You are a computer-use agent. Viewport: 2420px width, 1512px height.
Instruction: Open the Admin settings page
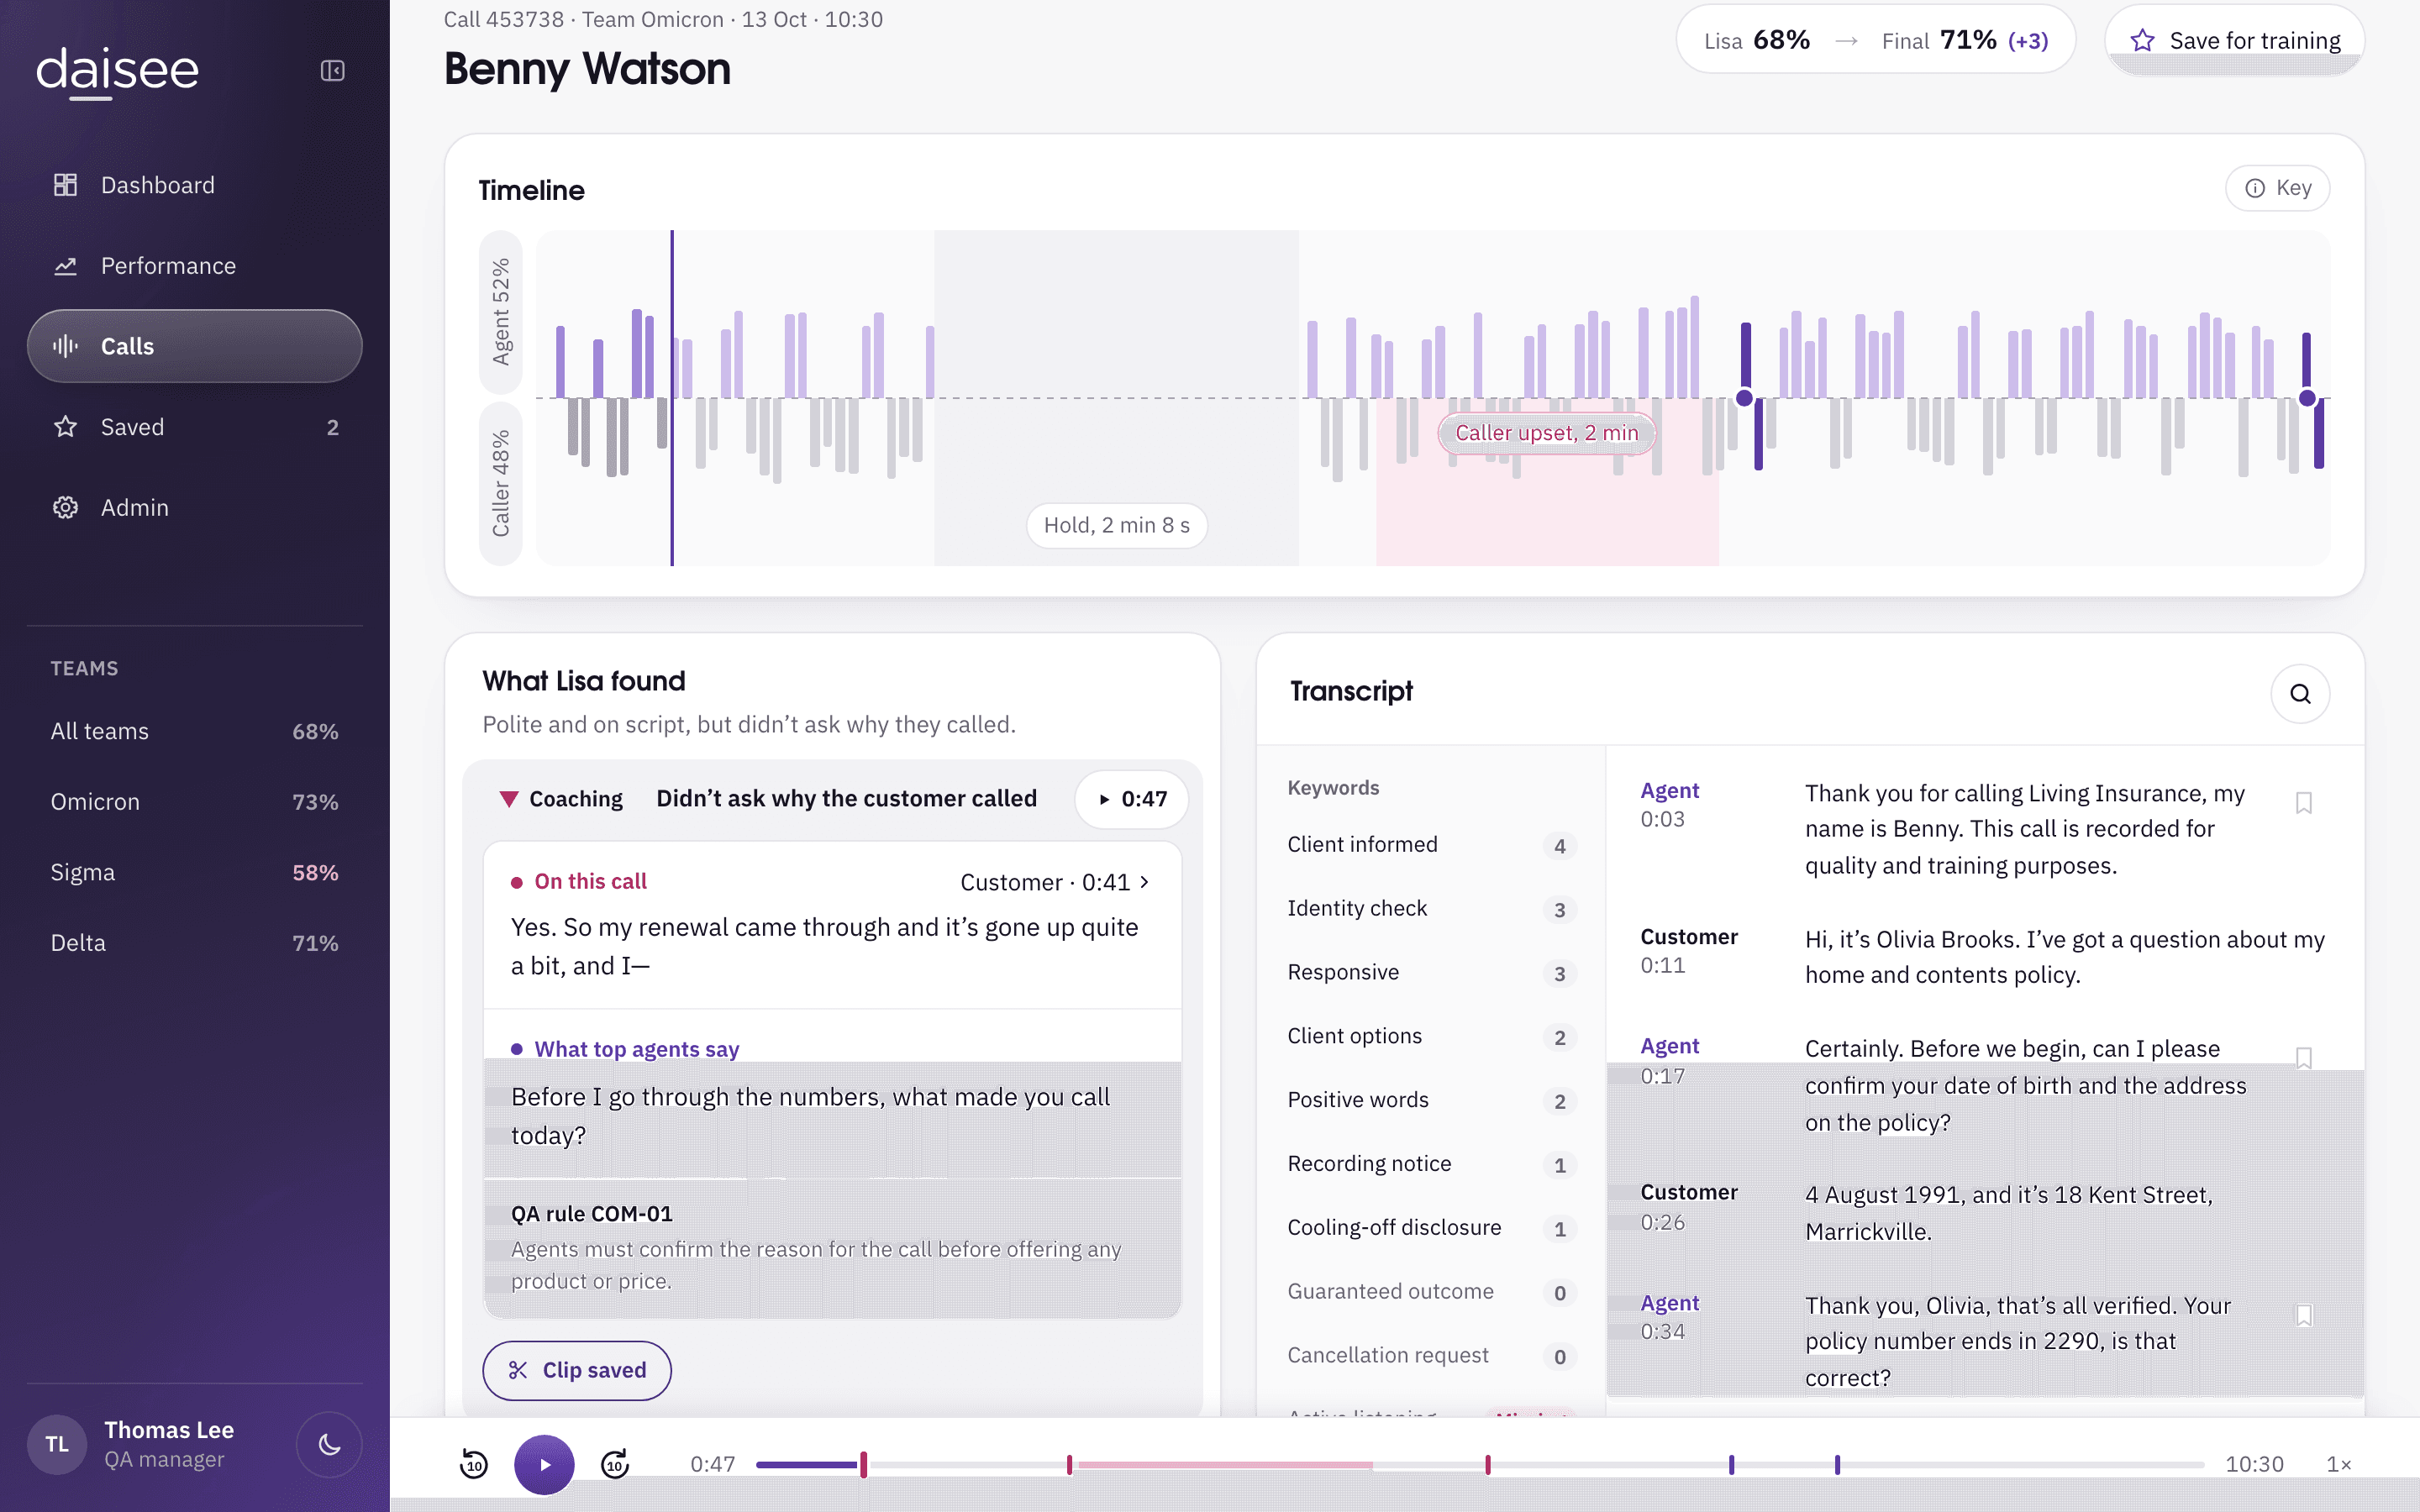(x=194, y=507)
